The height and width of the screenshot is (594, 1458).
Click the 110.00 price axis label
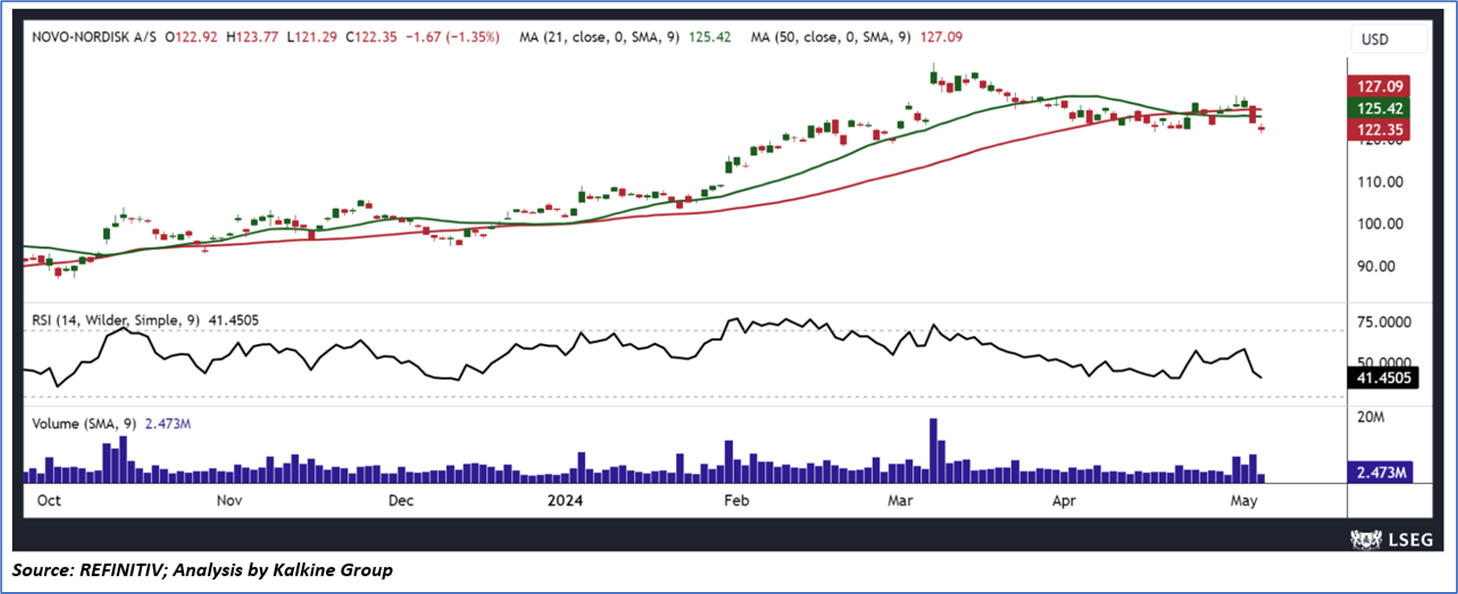pos(1379,182)
